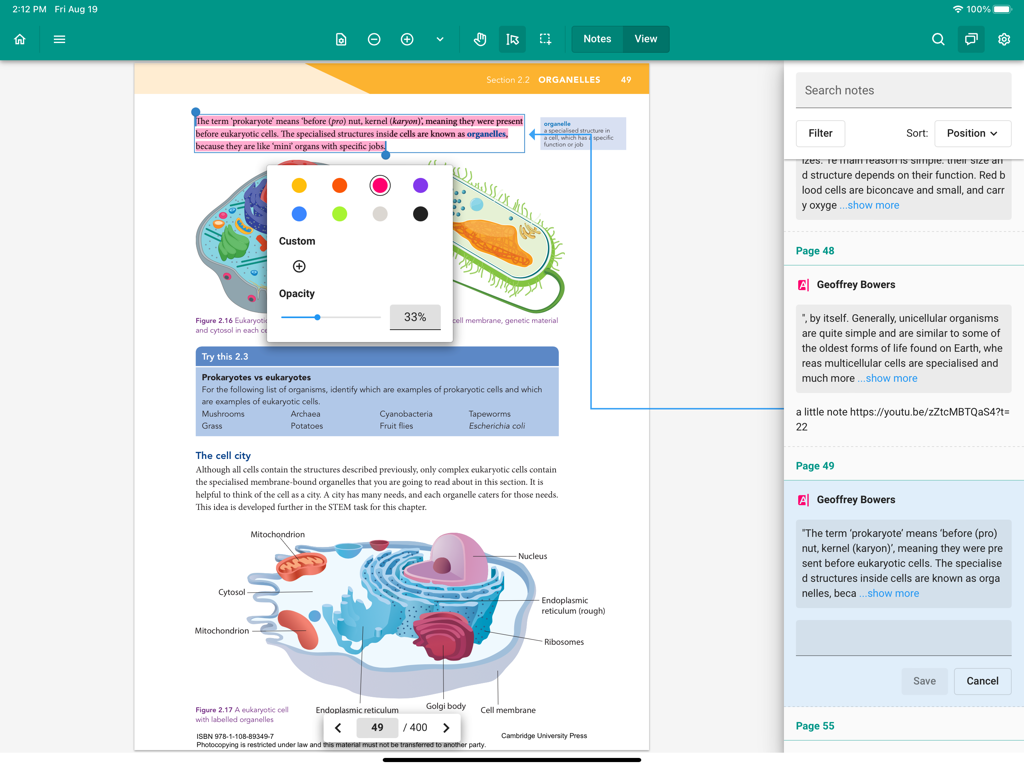Add a custom color with the plus

pyautogui.click(x=298, y=266)
